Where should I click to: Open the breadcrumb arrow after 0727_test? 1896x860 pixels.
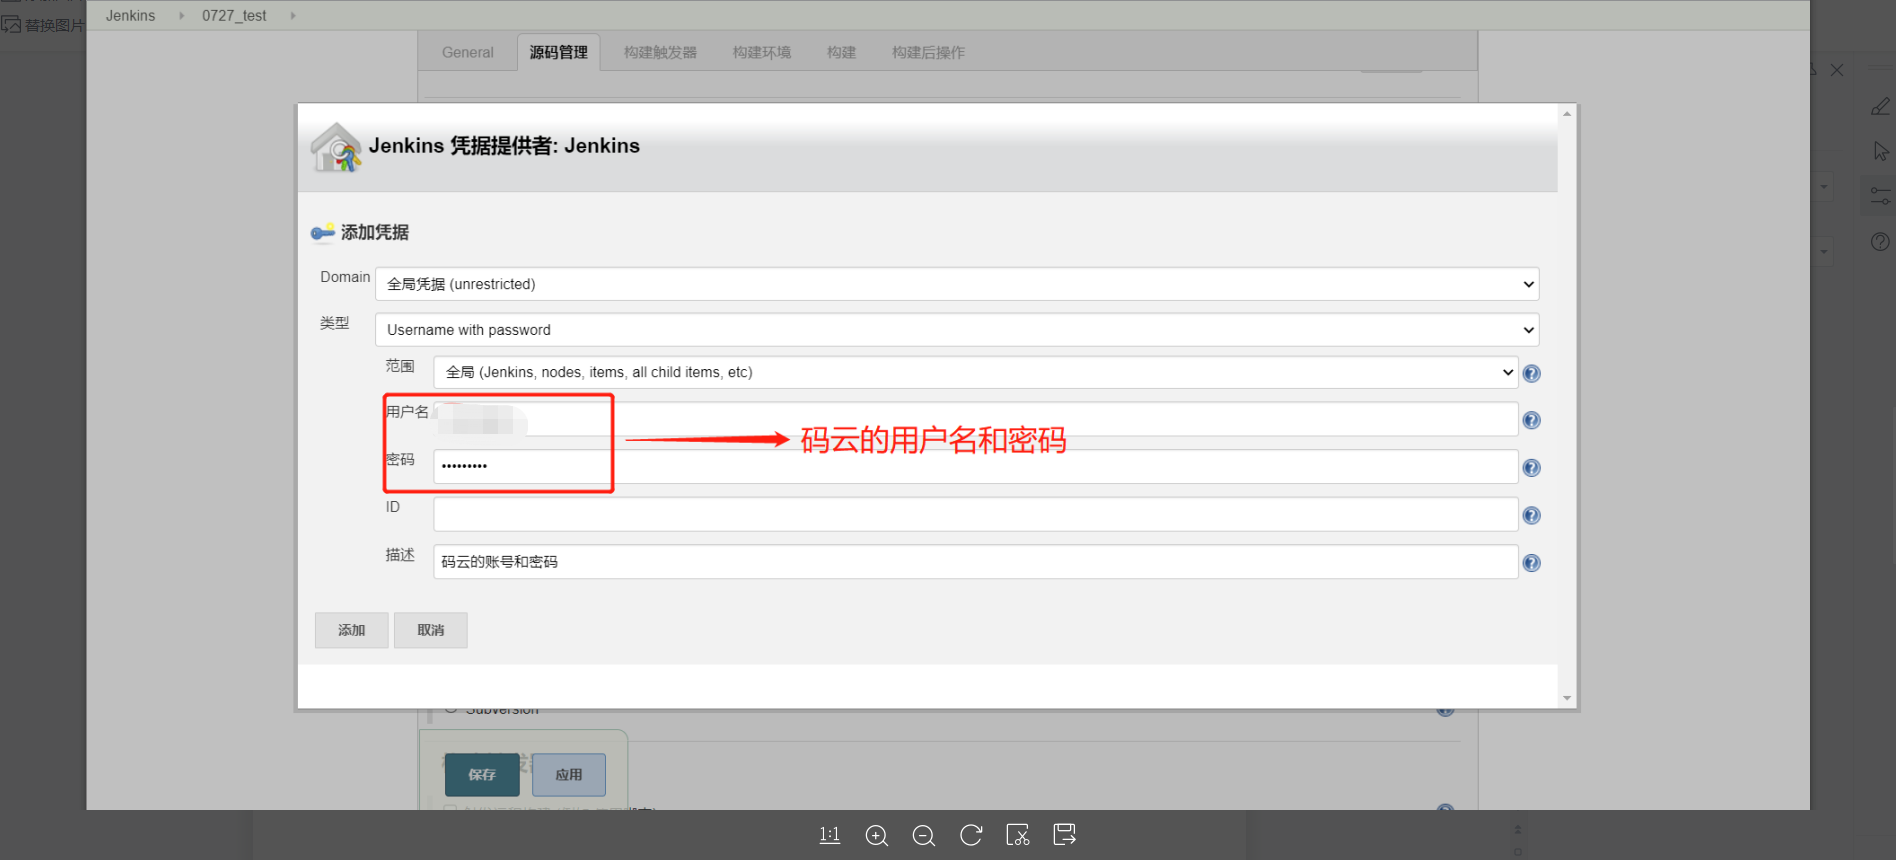coord(292,15)
